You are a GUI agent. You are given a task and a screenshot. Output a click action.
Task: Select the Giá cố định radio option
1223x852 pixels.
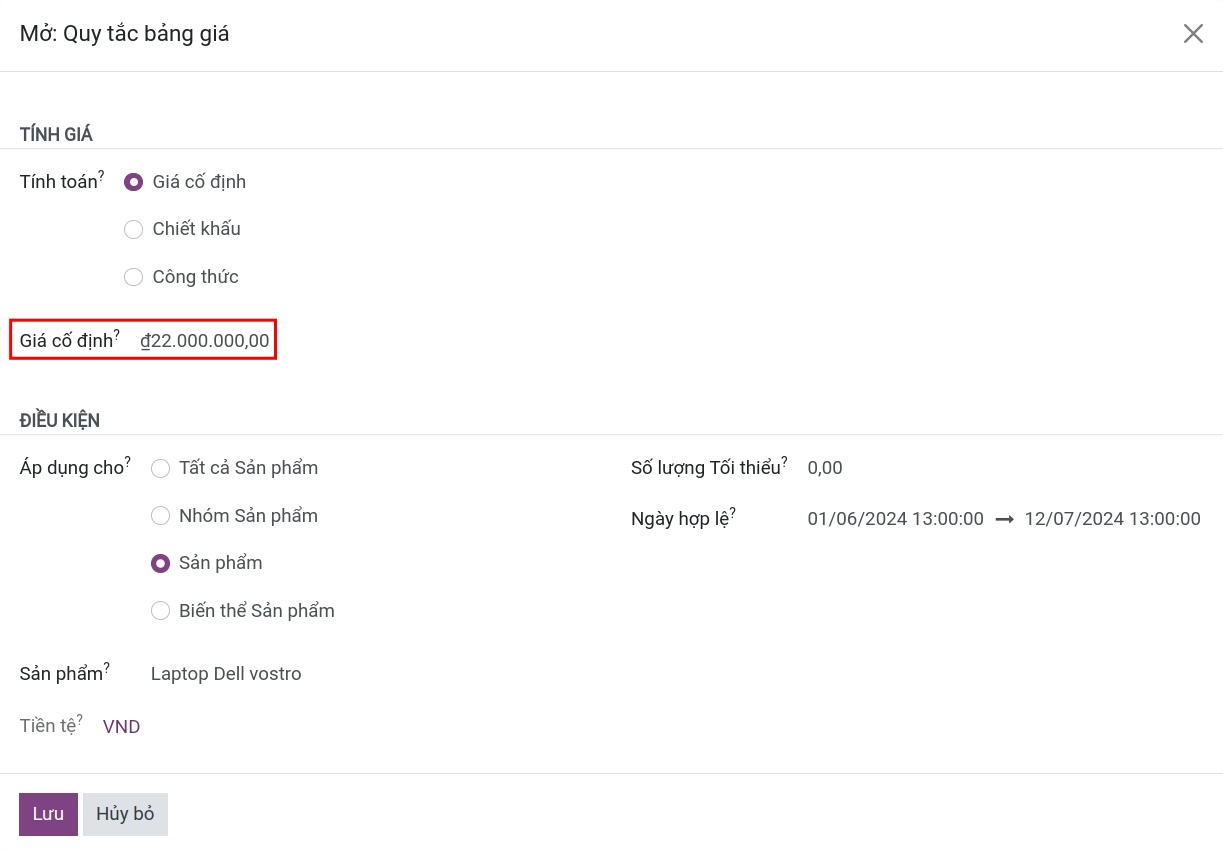pyautogui.click(x=133, y=182)
